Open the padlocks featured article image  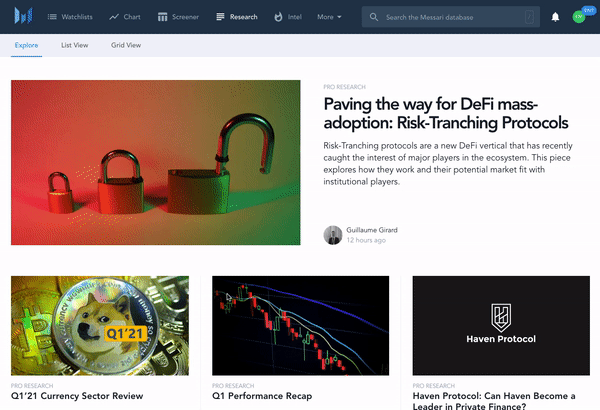coord(156,162)
